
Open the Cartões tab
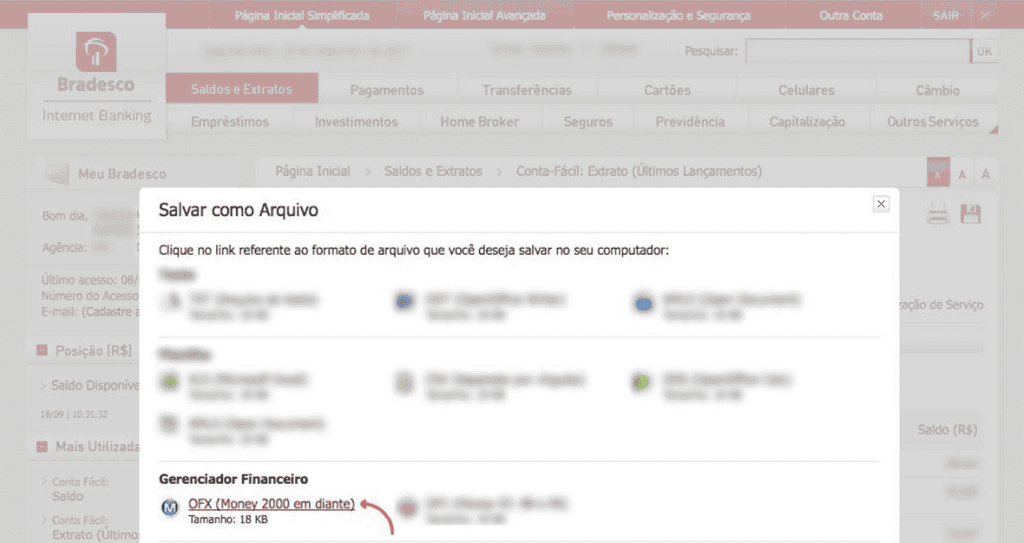pyautogui.click(x=667, y=90)
